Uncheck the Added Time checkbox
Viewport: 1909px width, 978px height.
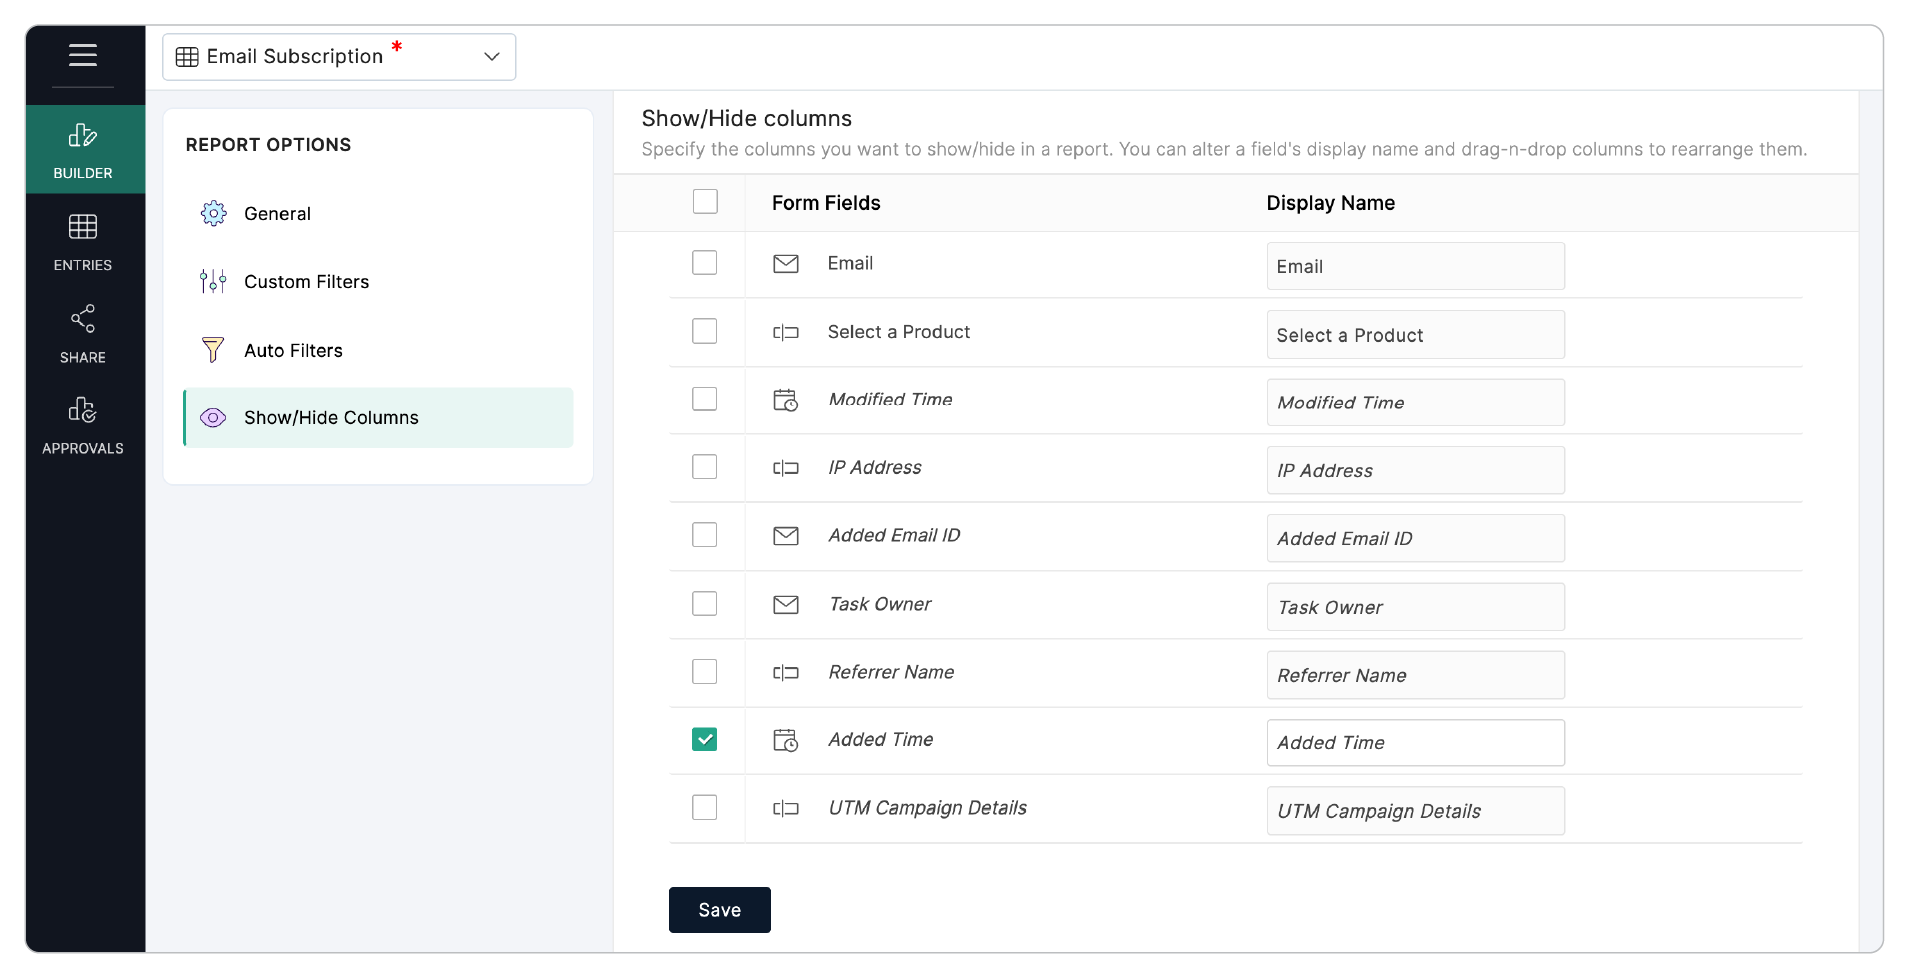(x=705, y=739)
